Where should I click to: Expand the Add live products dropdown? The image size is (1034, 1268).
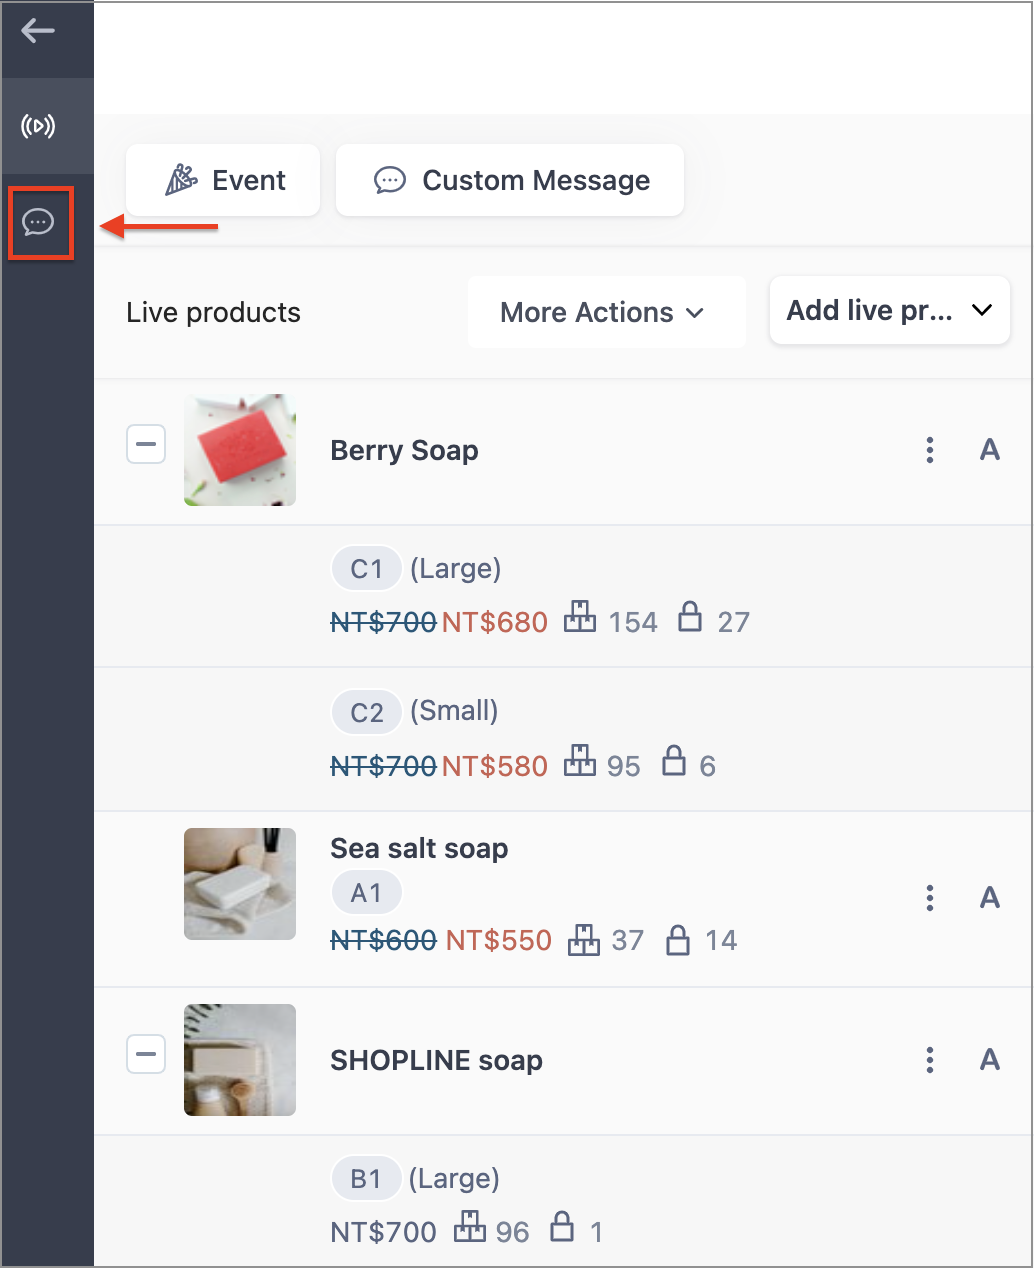(x=889, y=311)
